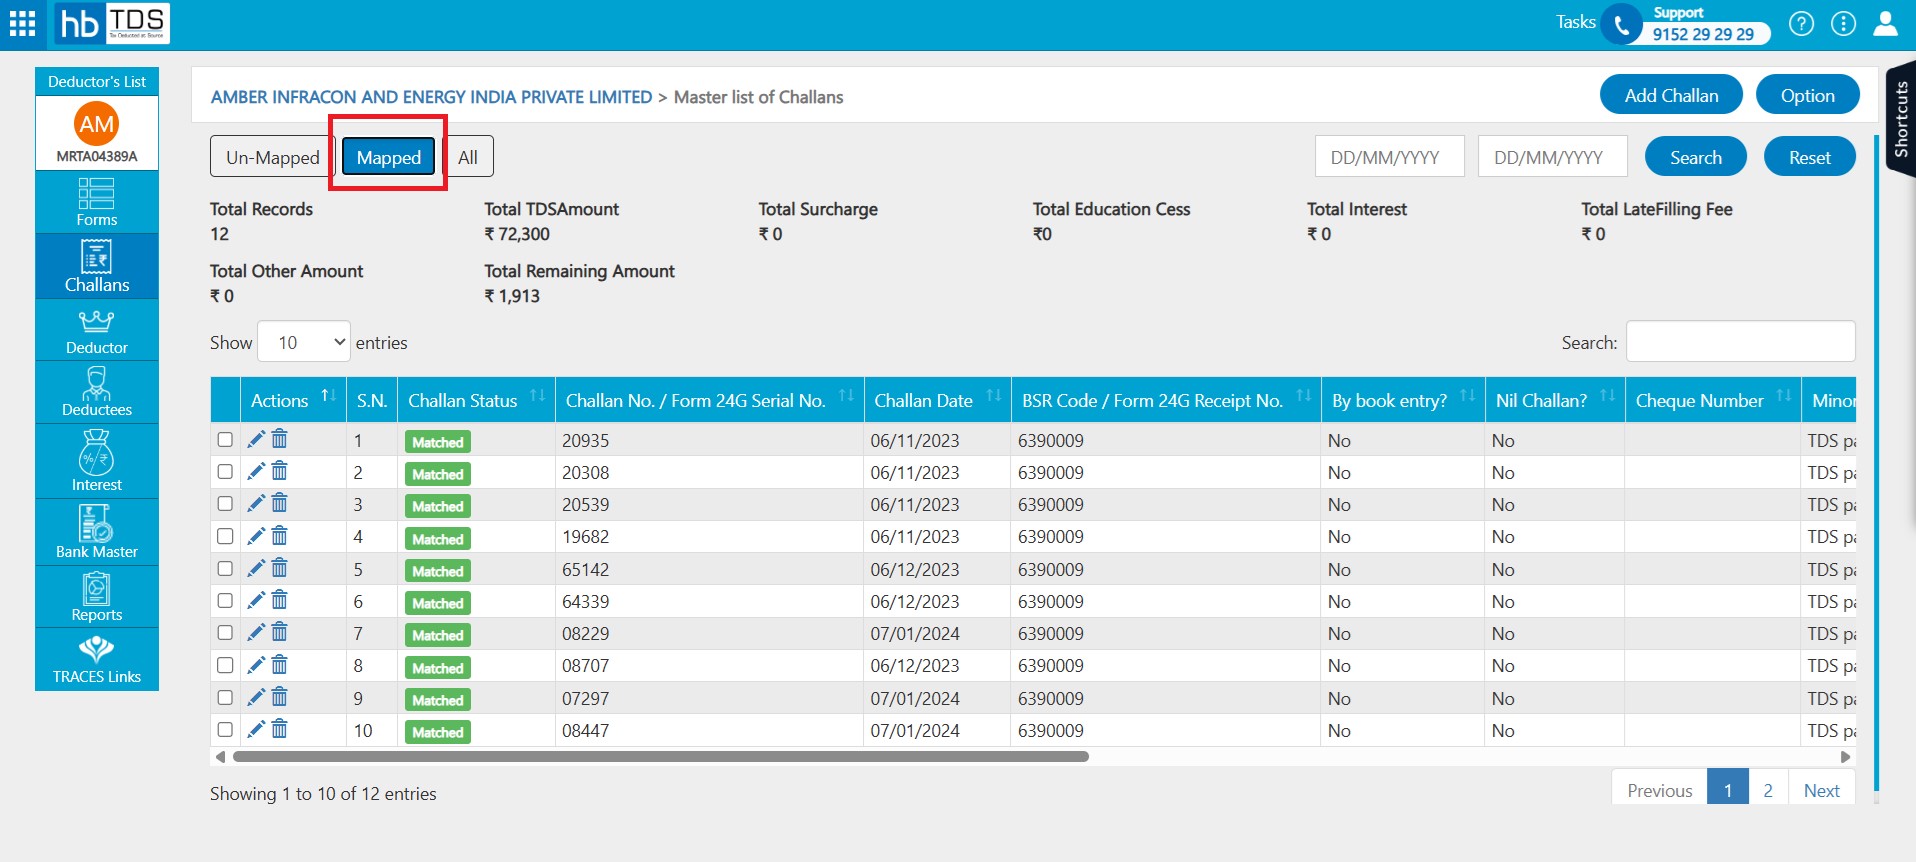Screen dimensions: 1916x862
Task: Edit challan 20935 with pencil icon
Action: click(256, 439)
